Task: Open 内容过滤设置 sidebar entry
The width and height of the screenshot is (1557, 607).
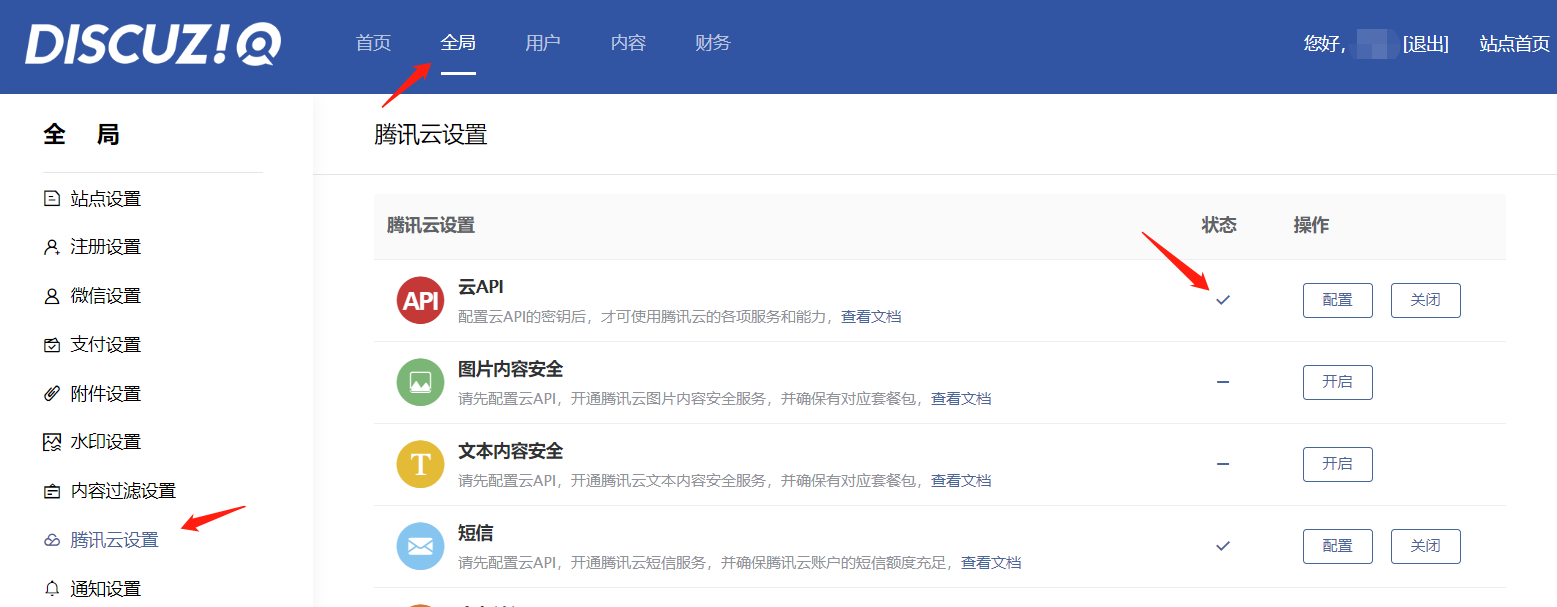Action: tap(123, 491)
